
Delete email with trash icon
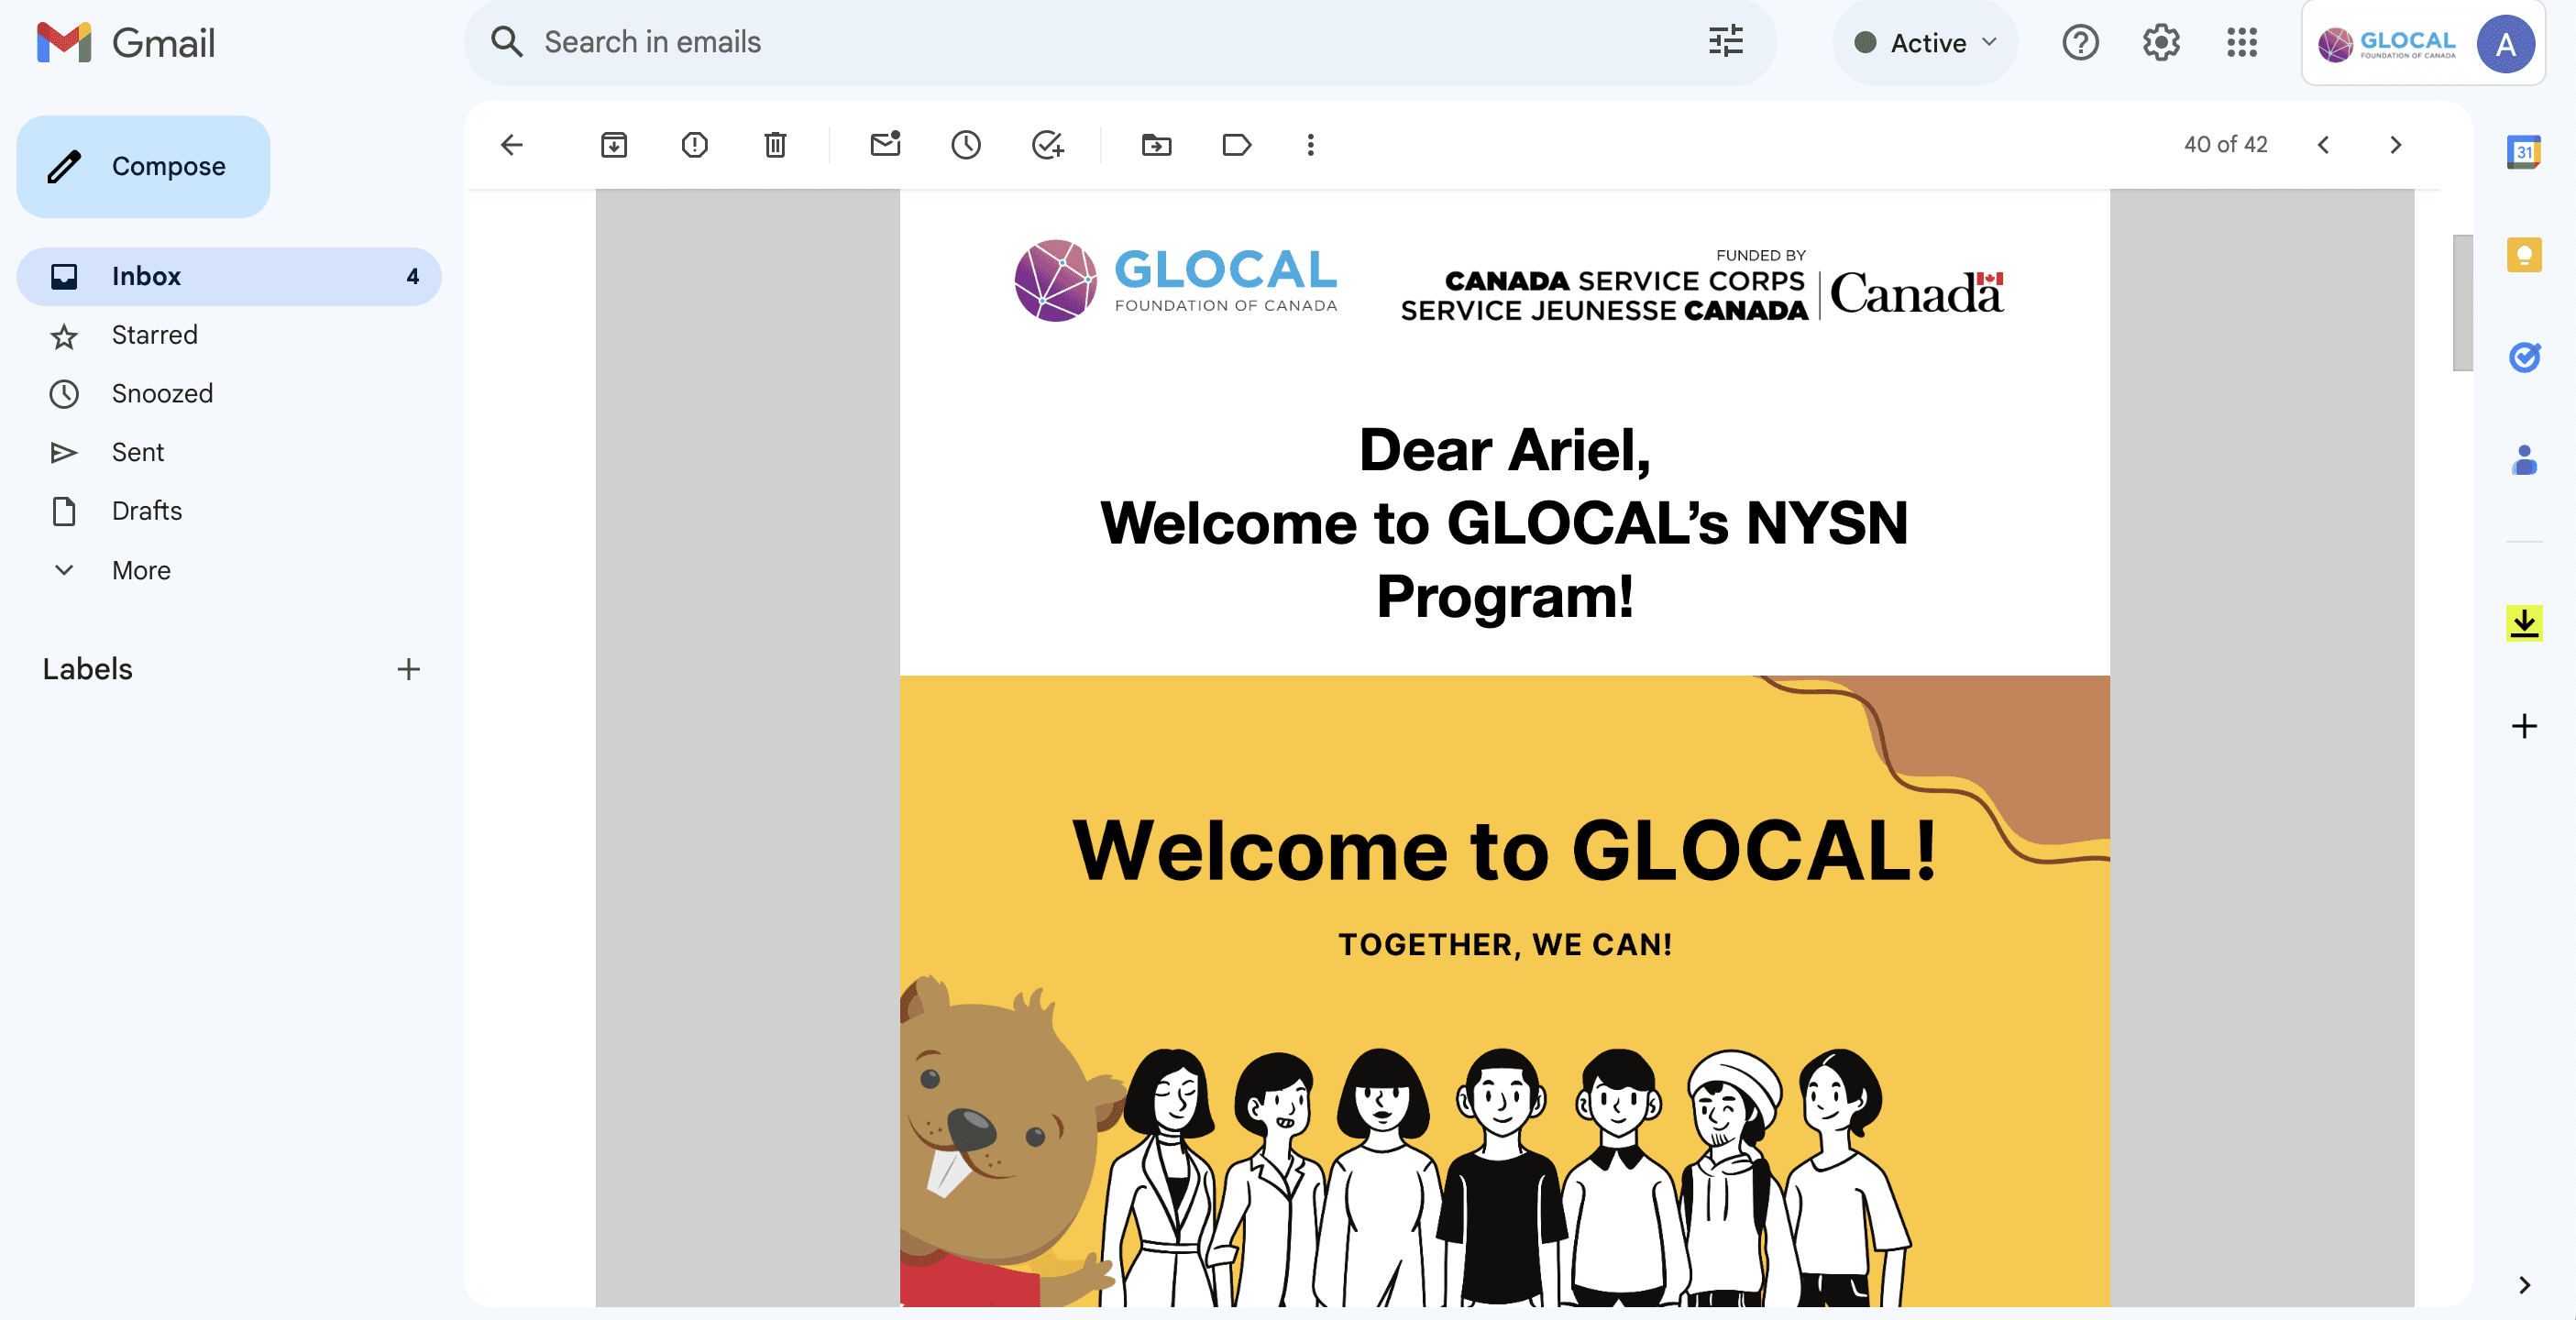[775, 145]
